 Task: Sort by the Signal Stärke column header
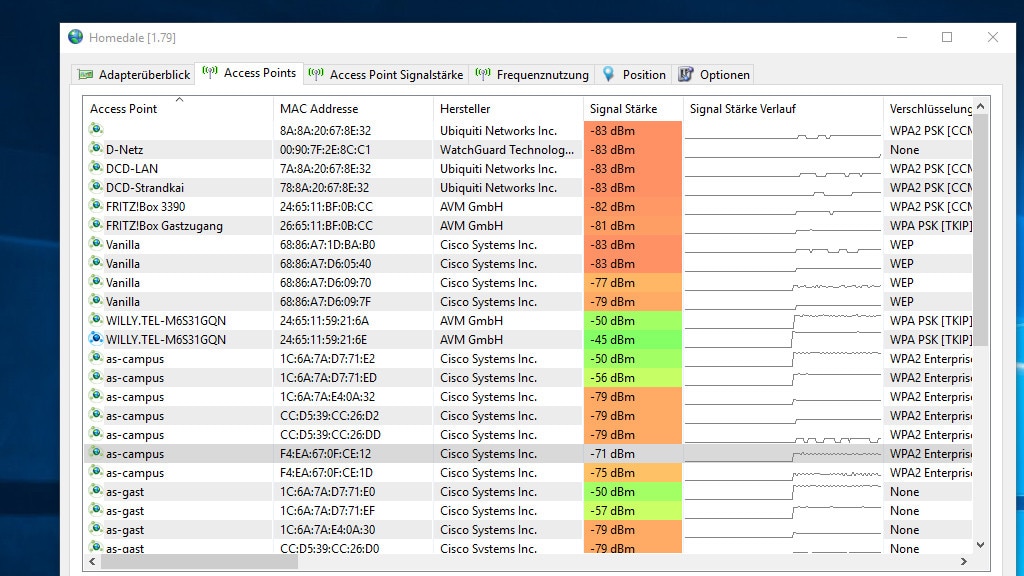632,108
